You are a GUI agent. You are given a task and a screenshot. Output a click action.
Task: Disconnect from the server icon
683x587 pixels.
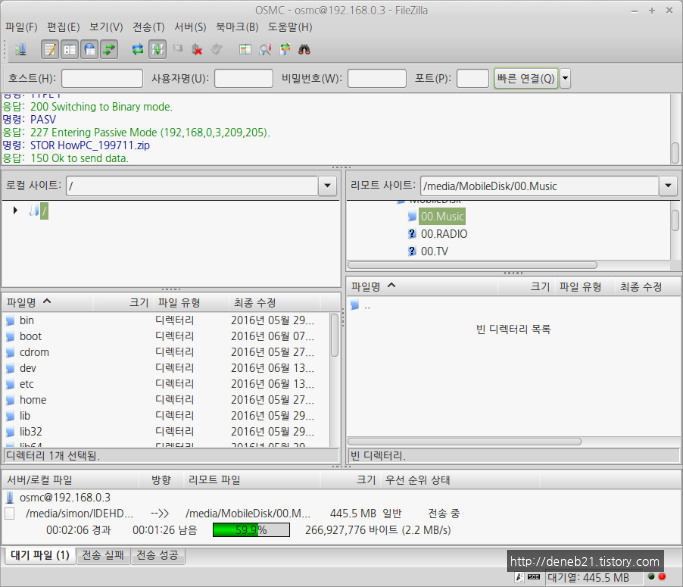click(197, 49)
